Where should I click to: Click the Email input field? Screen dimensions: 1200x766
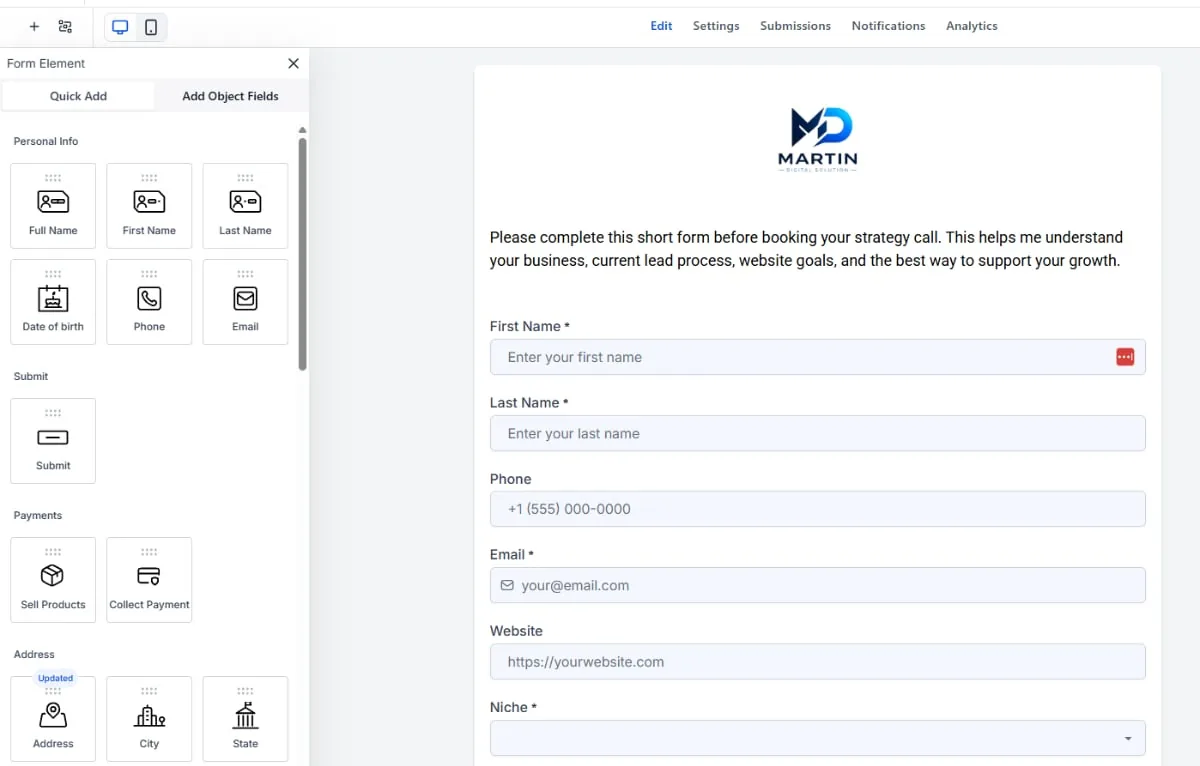click(x=817, y=585)
